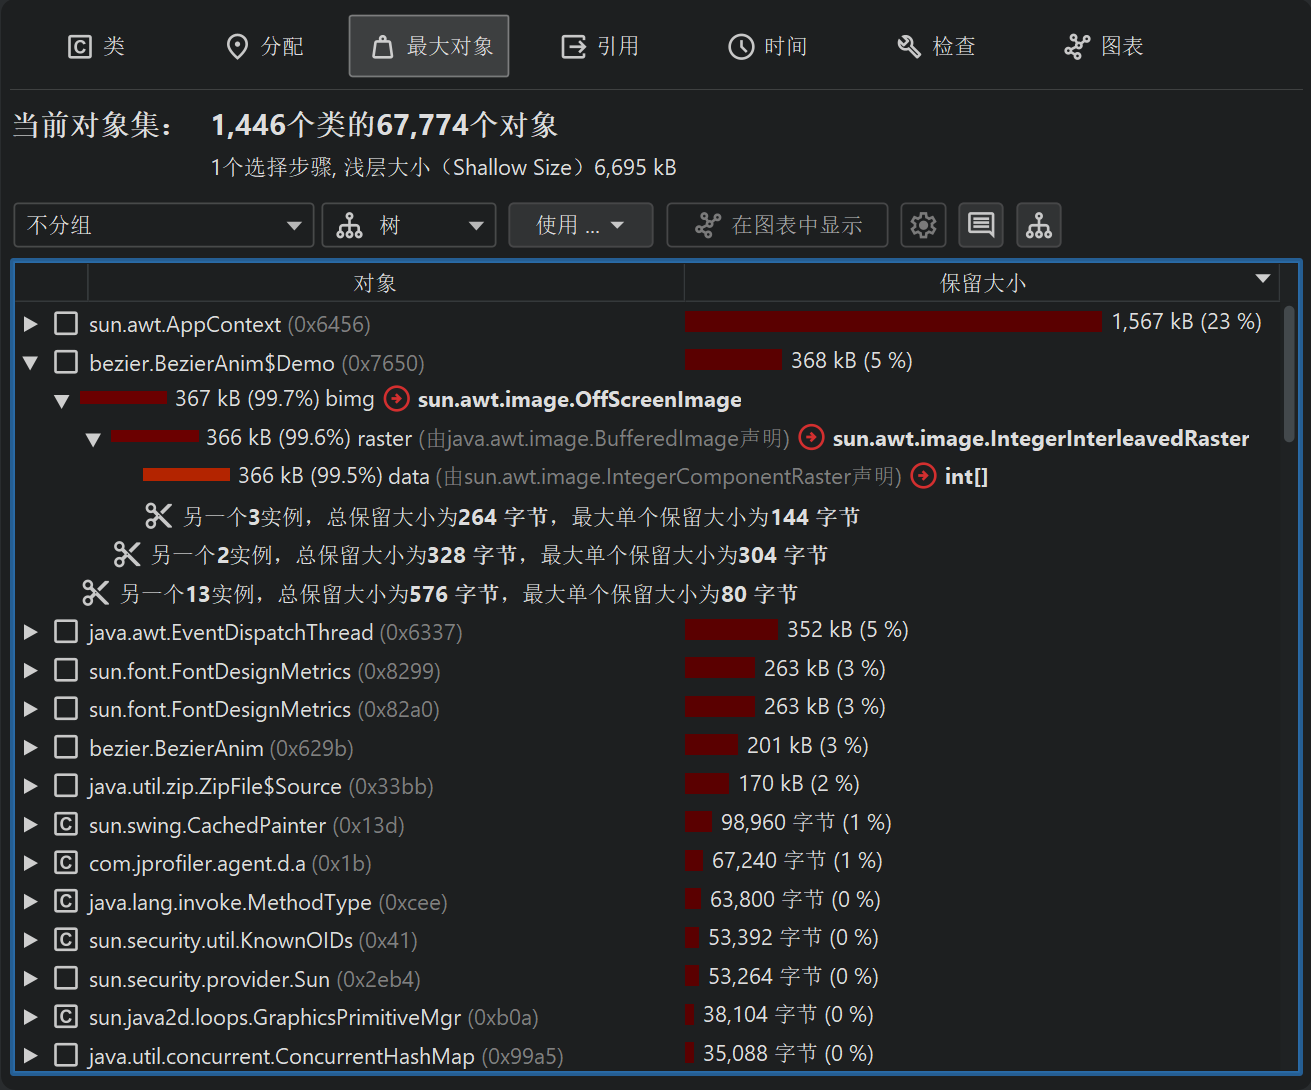Sort by the 保留大小 column header
This screenshot has width=1311, height=1090.
tap(982, 283)
